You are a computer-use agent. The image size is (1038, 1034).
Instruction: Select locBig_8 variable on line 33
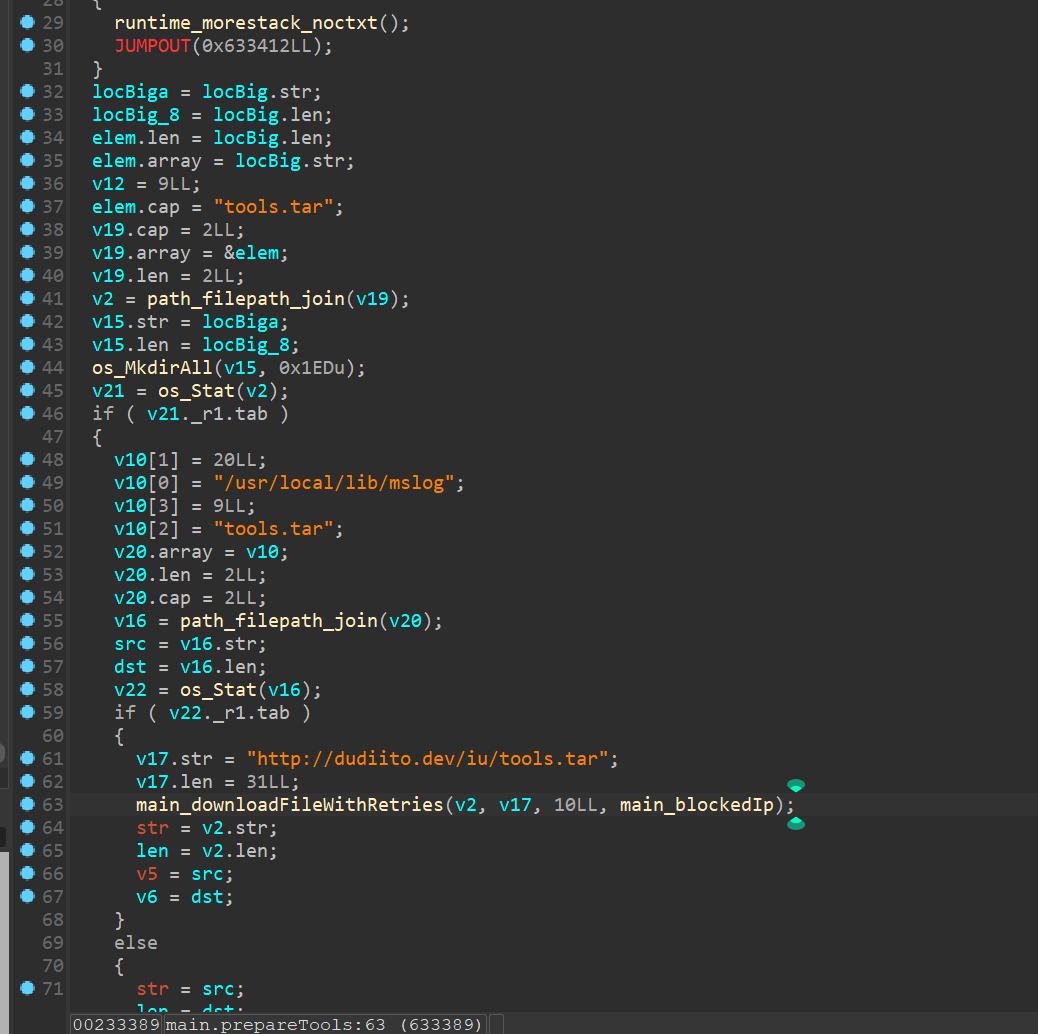click(136, 115)
